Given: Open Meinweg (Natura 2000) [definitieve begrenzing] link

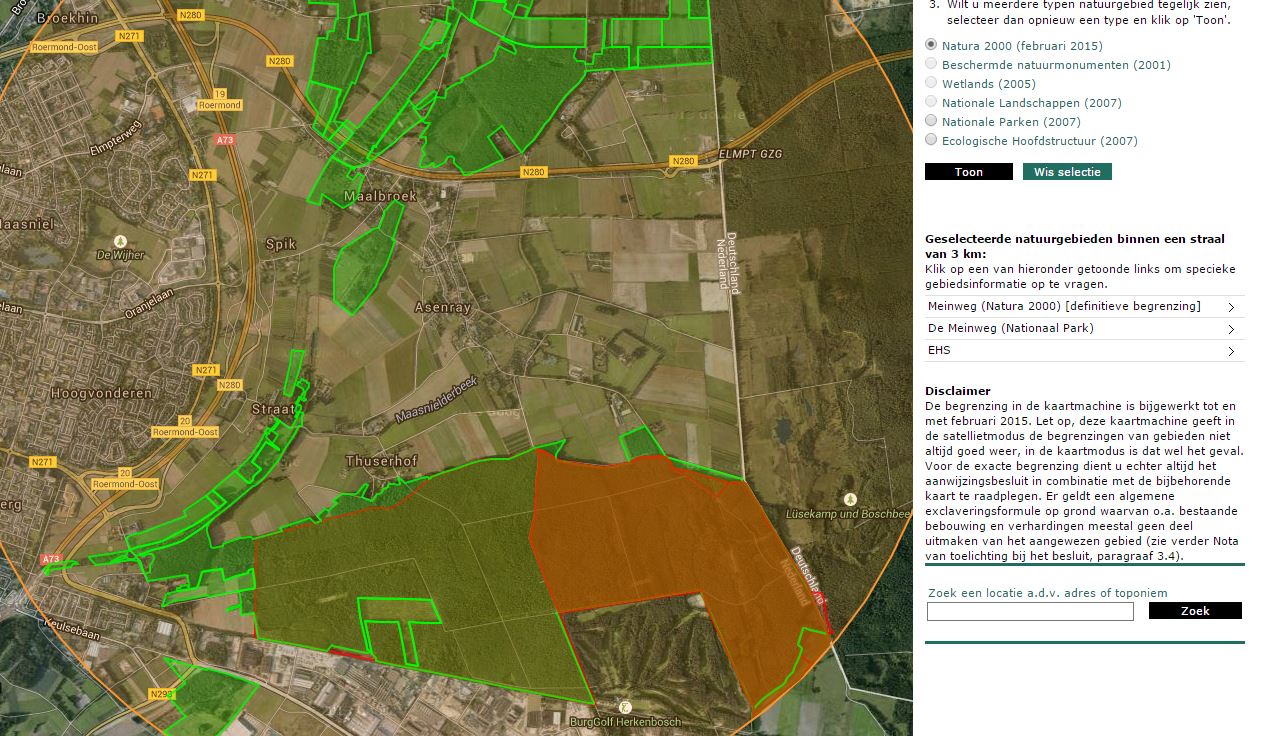Looking at the screenshot, I should [x=1064, y=306].
